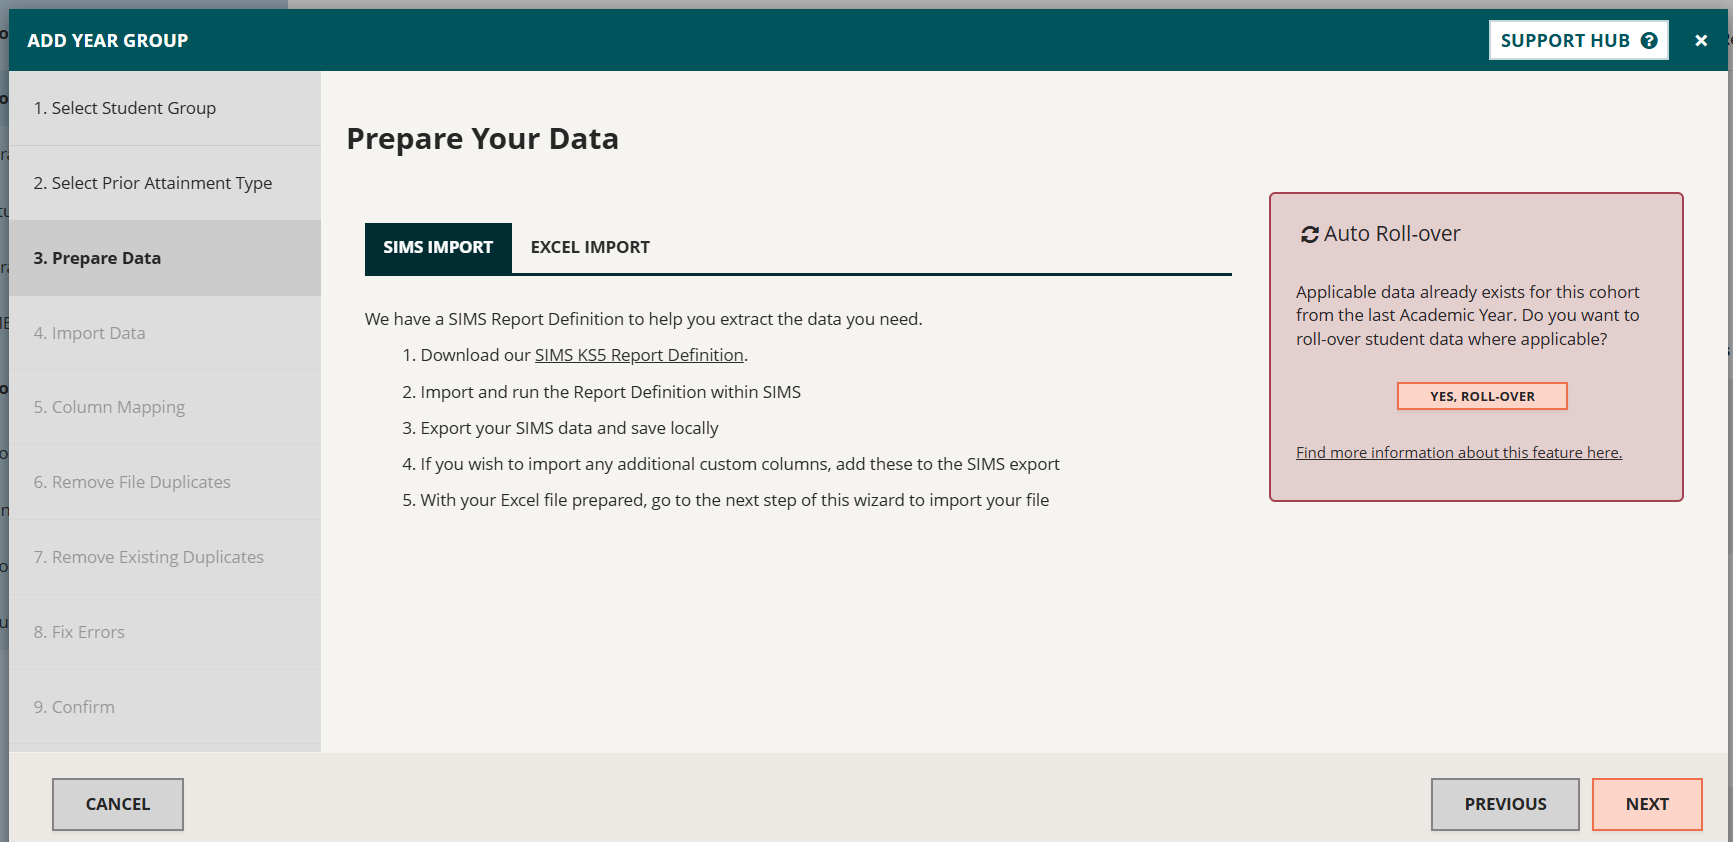Select step 4 Import Data
Viewport: 1733px width, 842px height.
pos(165,333)
